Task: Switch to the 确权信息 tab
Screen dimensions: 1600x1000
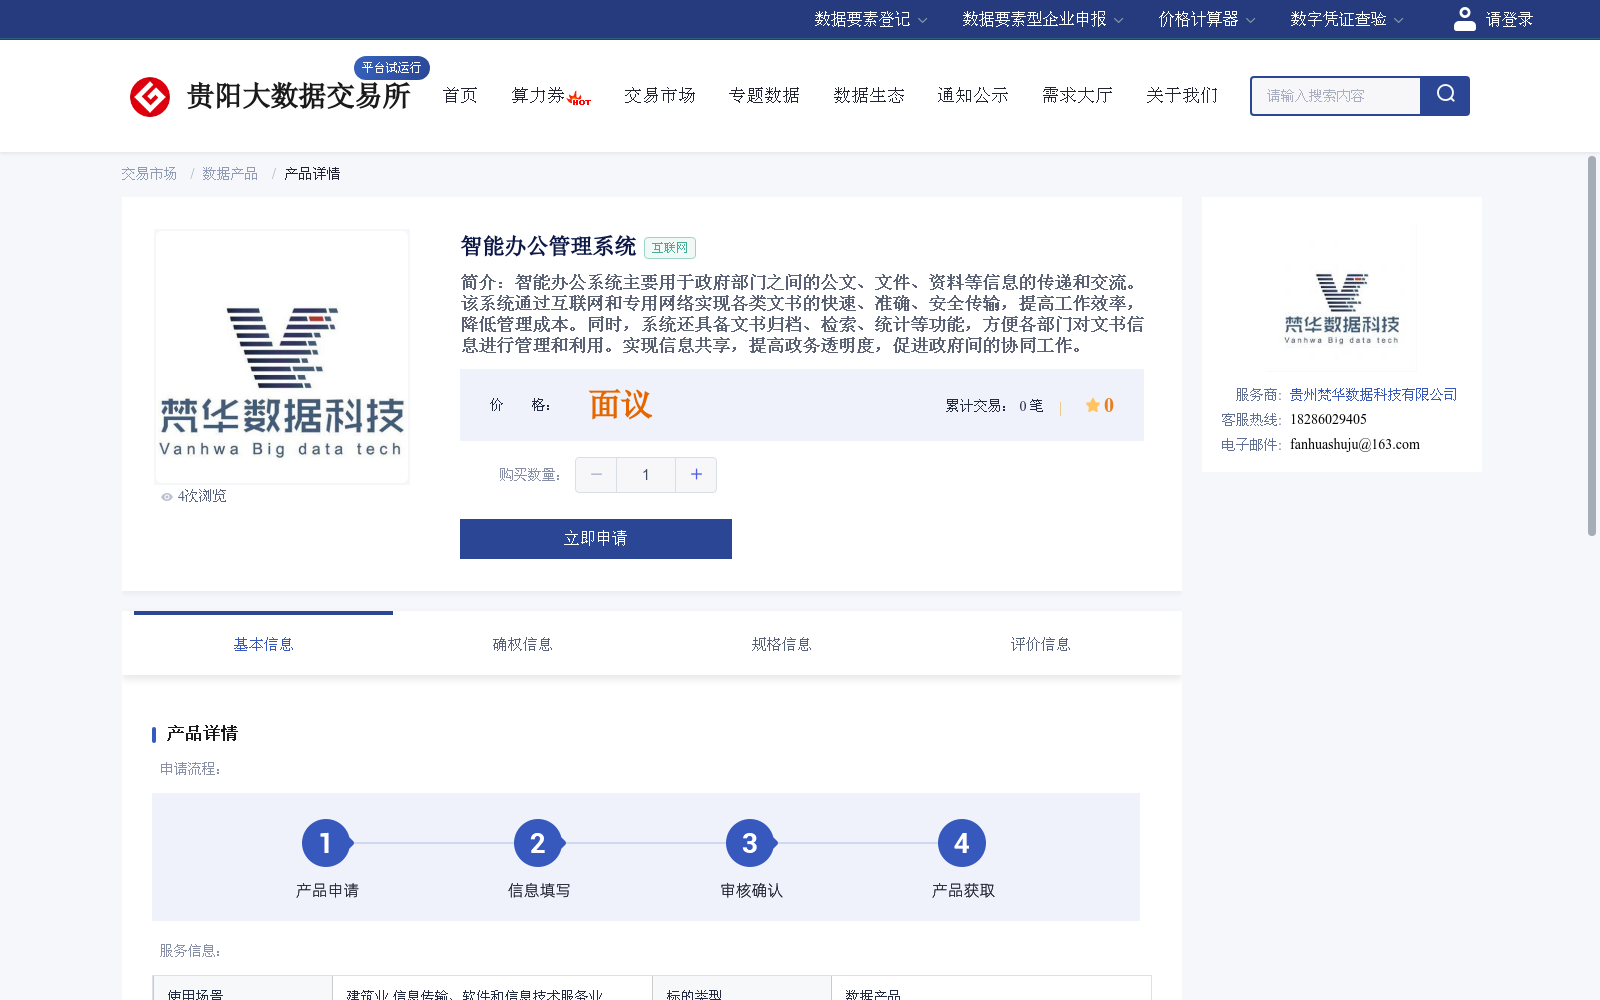Action: [x=522, y=644]
